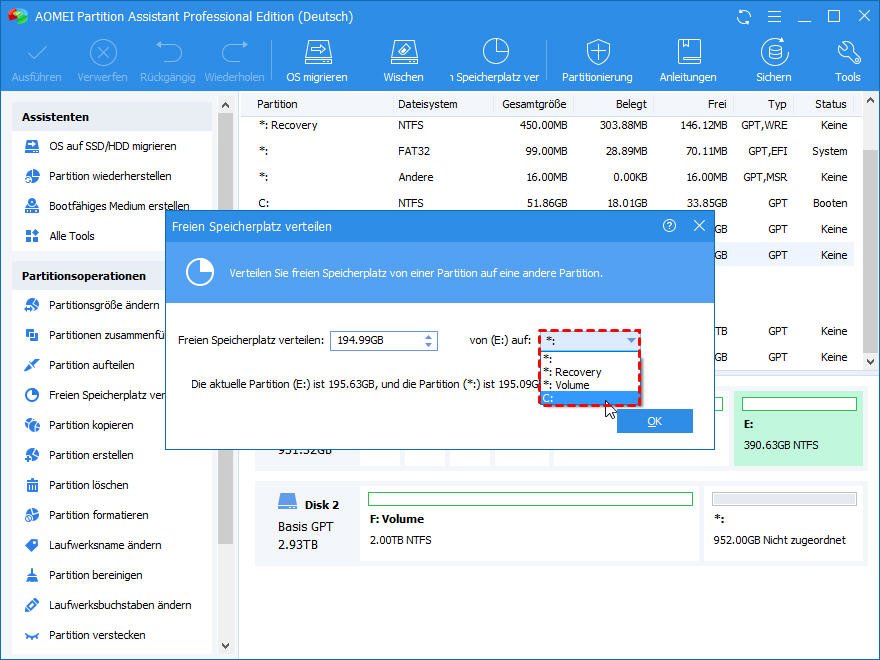Image resolution: width=880 pixels, height=660 pixels.
Task: Select the first *: dropdown entry
Action: 589,359
